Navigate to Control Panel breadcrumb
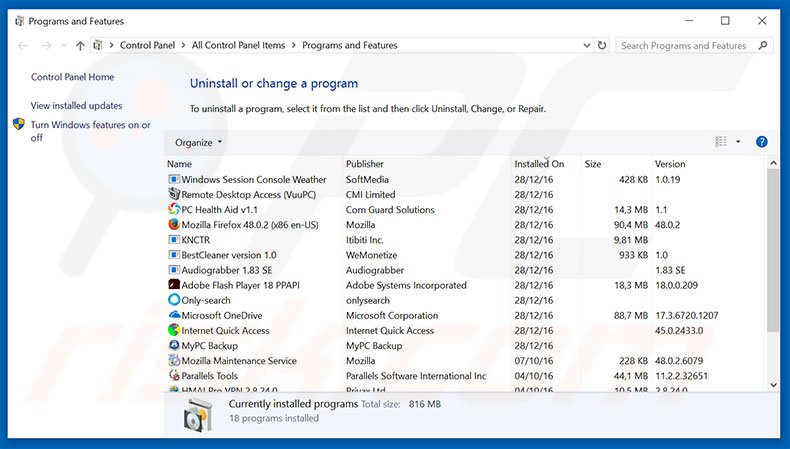The width and height of the screenshot is (790, 449). point(147,45)
